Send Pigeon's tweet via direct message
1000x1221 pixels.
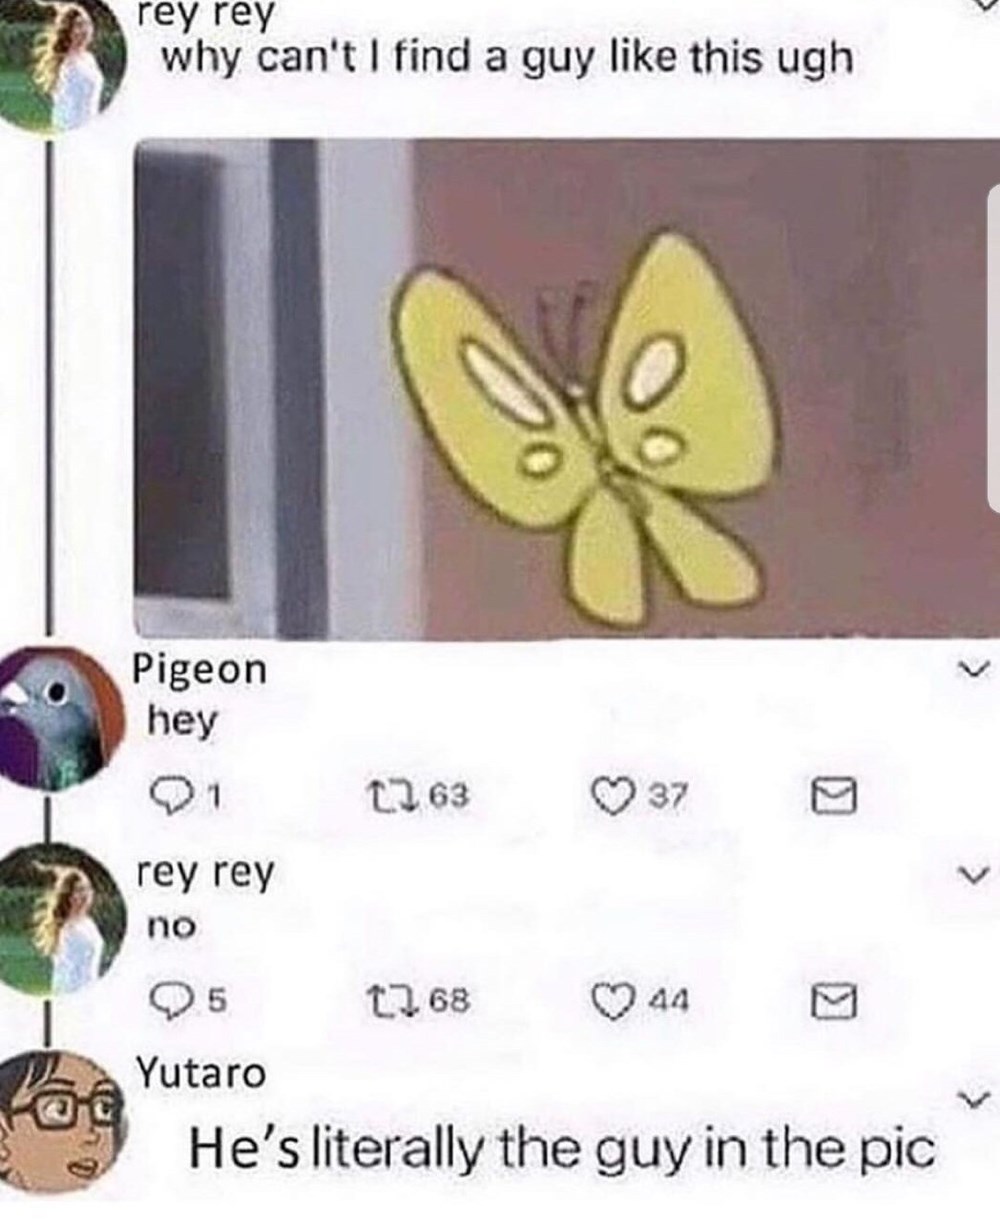(x=833, y=798)
